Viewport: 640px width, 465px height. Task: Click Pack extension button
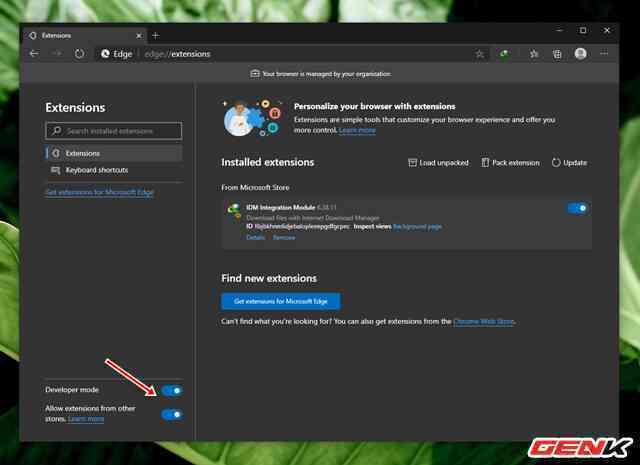510,162
